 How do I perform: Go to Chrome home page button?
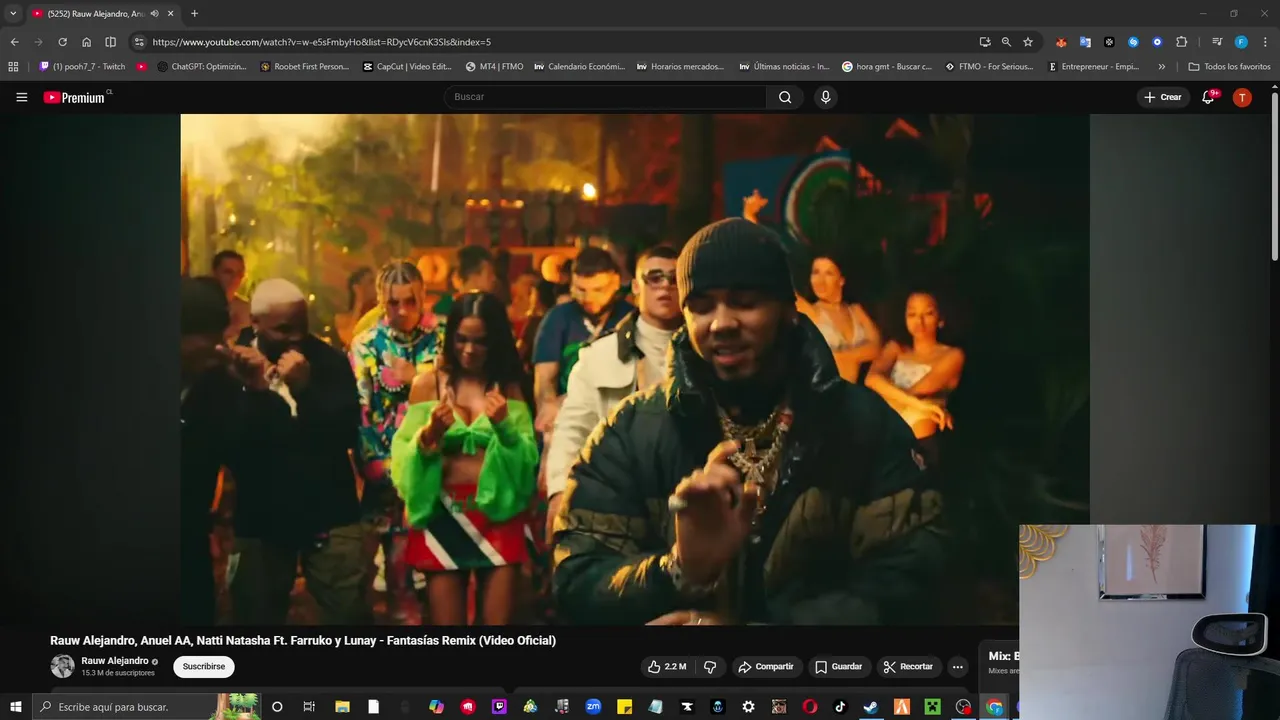(x=86, y=42)
